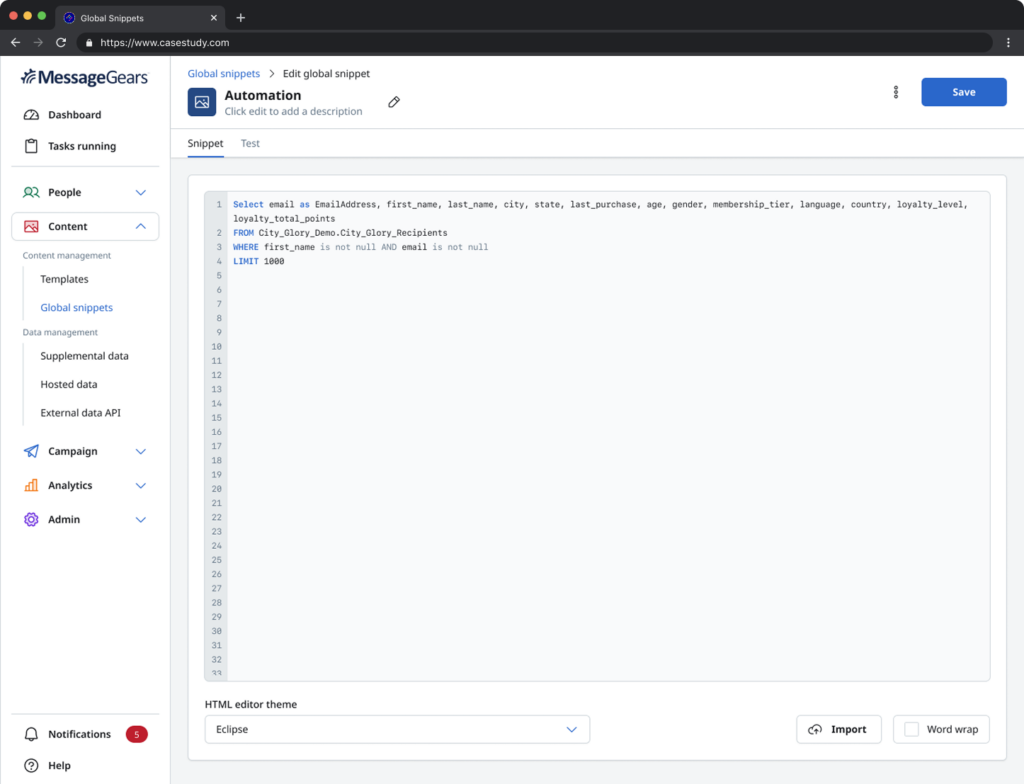Click the Save button
This screenshot has width=1024, height=784.
[963, 92]
